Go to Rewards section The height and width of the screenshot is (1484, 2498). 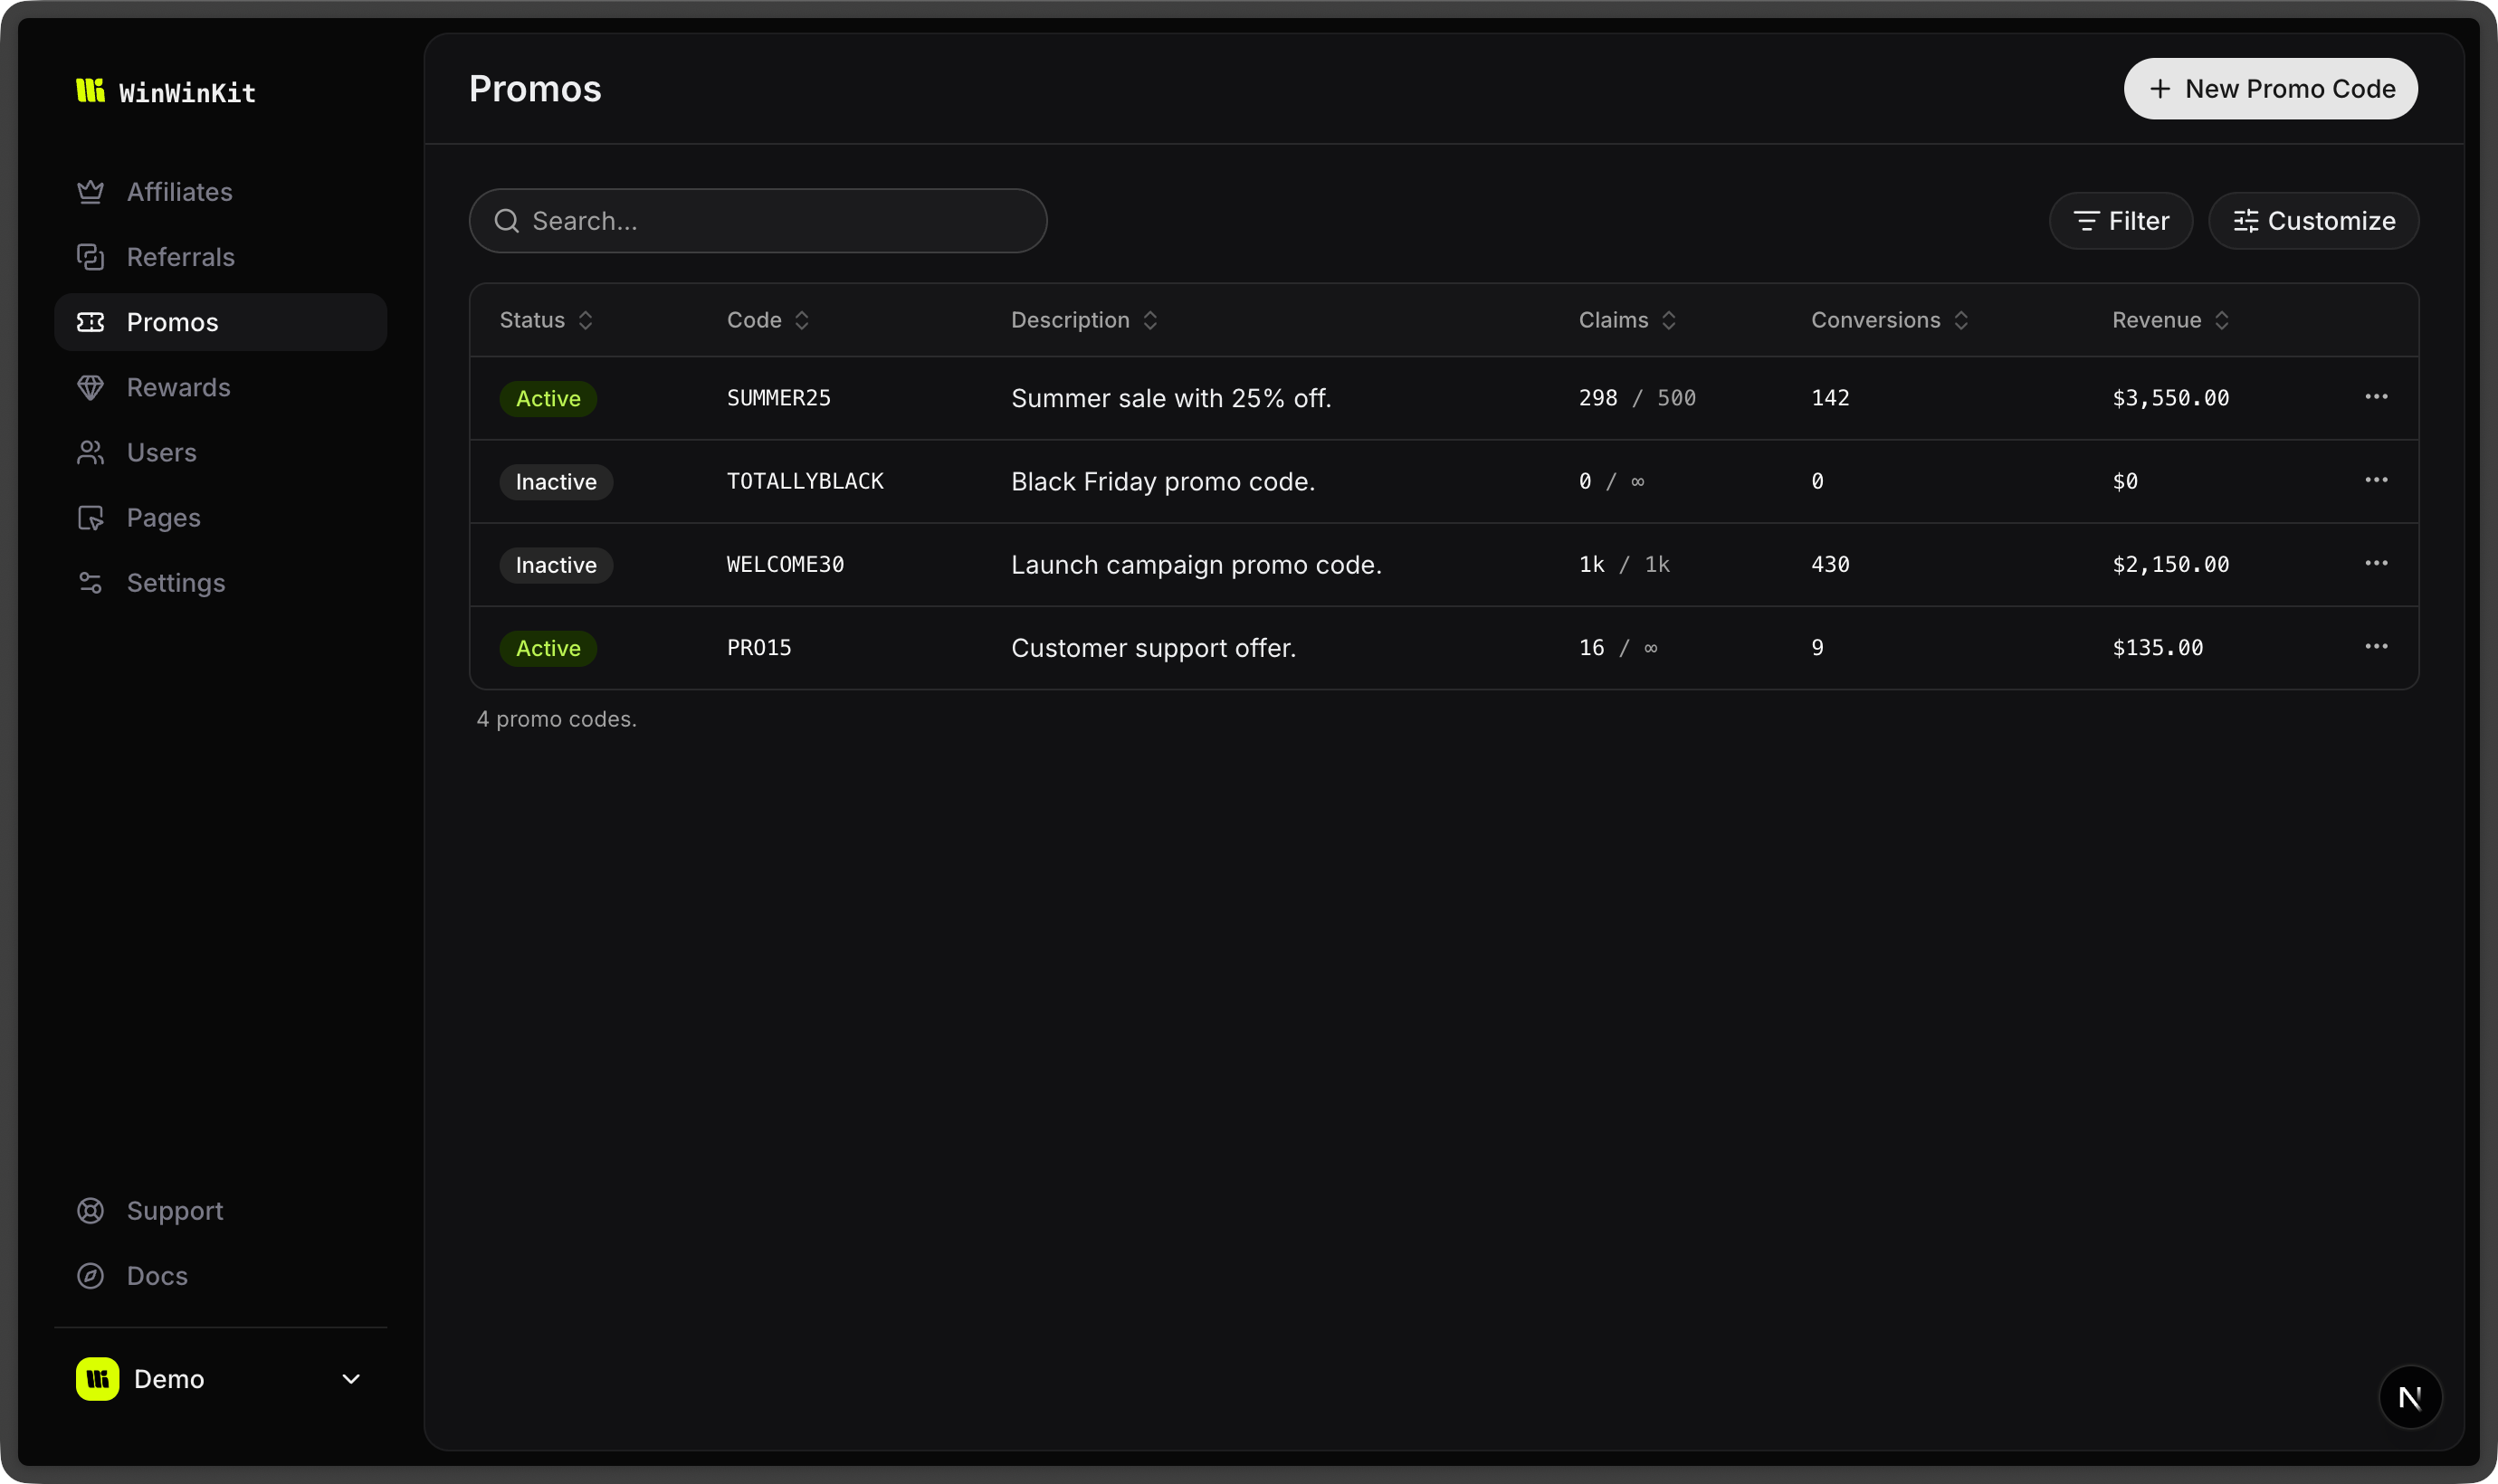pos(220,387)
